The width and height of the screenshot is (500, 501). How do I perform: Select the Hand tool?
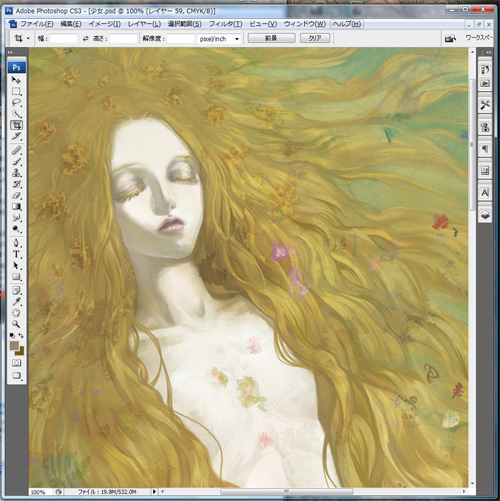(16, 313)
